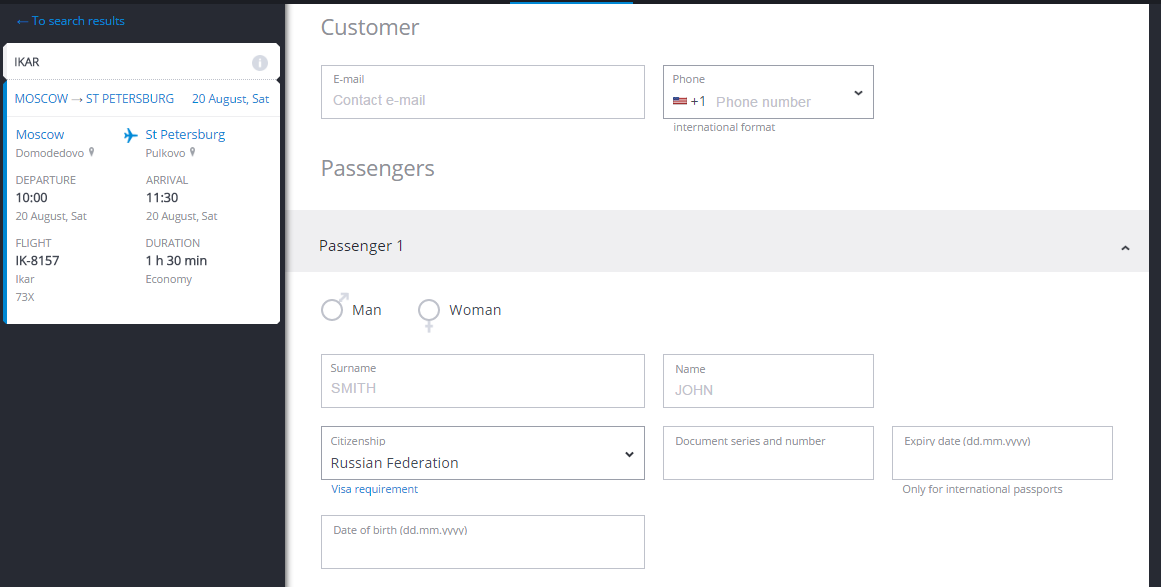The image size is (1161, 587).
Task: Focus the Surname input field
Action: pos(482,388)
